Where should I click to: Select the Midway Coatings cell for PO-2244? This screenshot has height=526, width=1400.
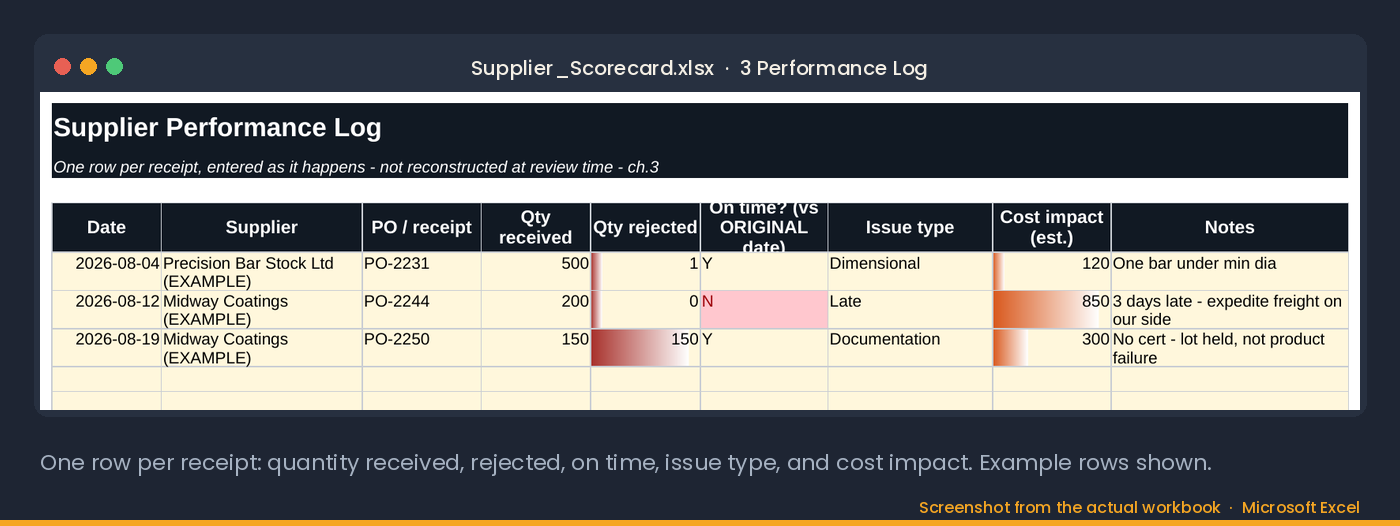[261, 310]
